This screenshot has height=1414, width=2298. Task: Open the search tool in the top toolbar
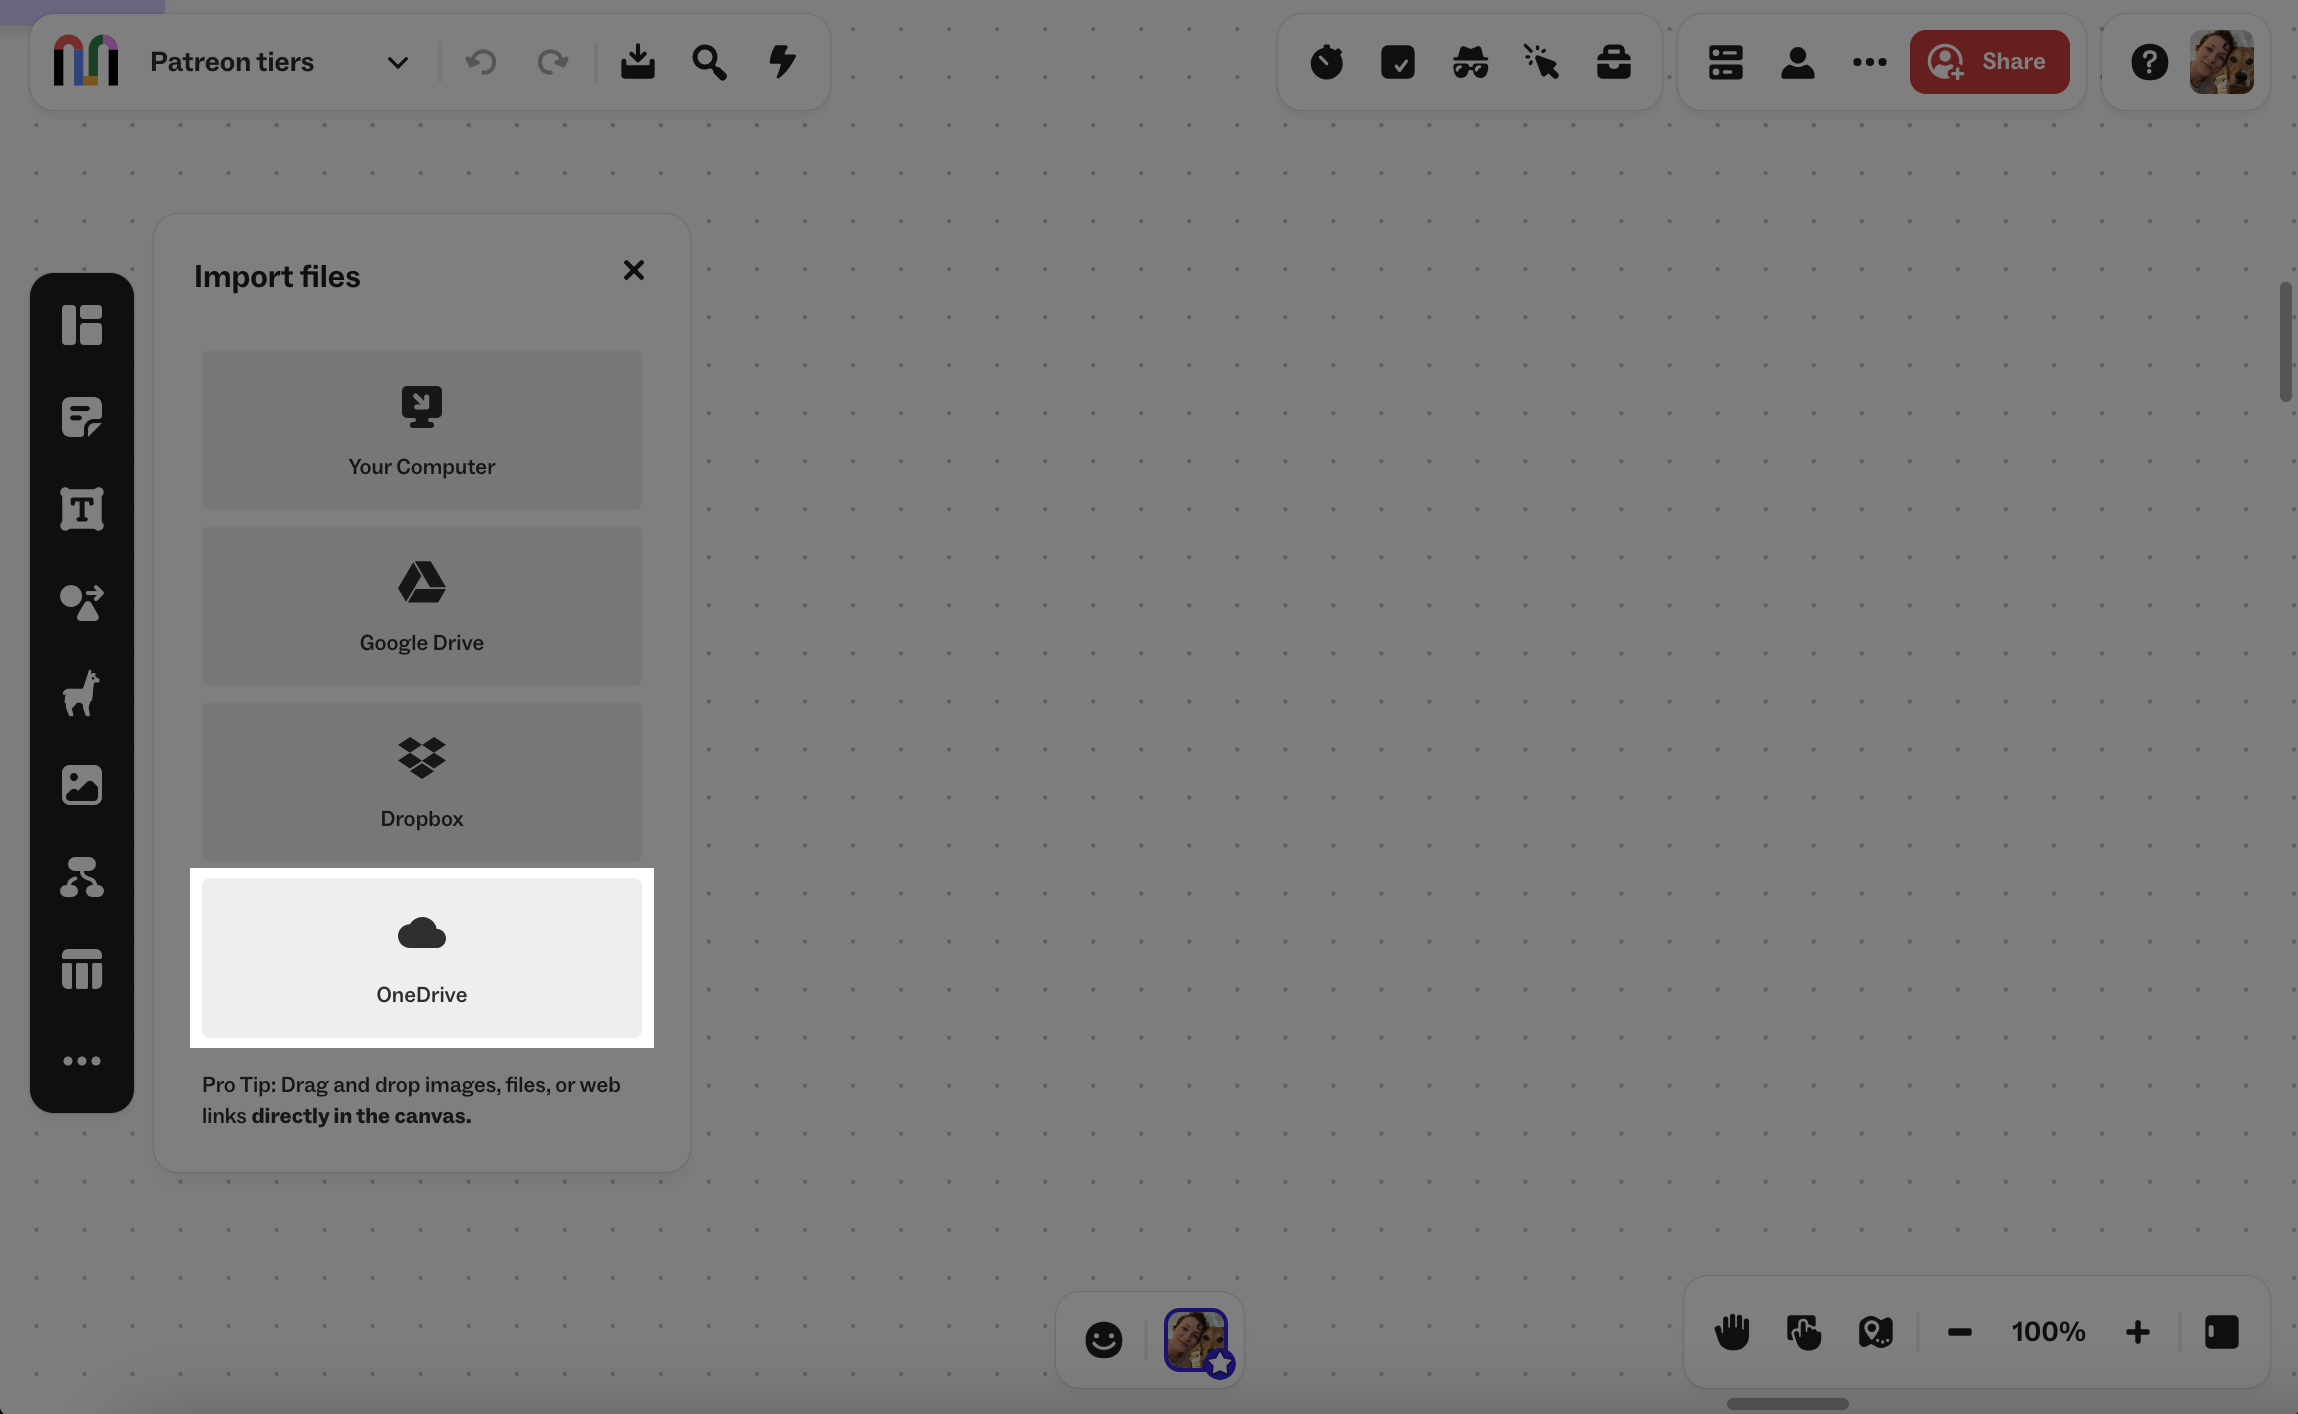(x=709, y=61)
